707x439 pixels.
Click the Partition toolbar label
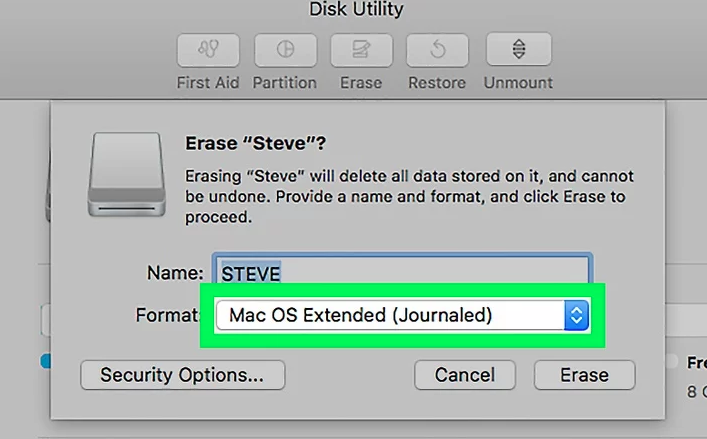tap(285, 83)
